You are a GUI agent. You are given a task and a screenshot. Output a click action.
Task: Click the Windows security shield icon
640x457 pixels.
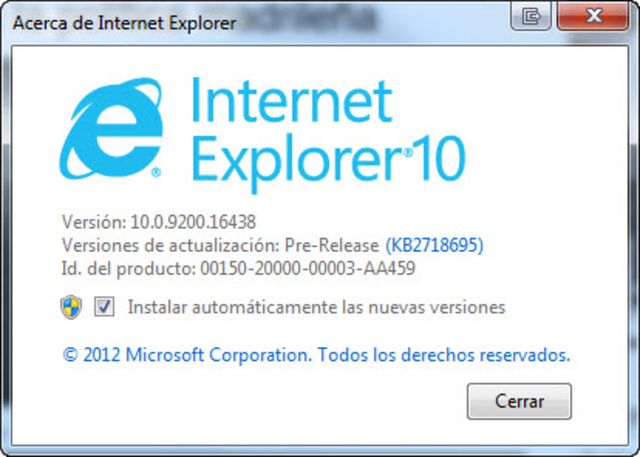(71, 307)
